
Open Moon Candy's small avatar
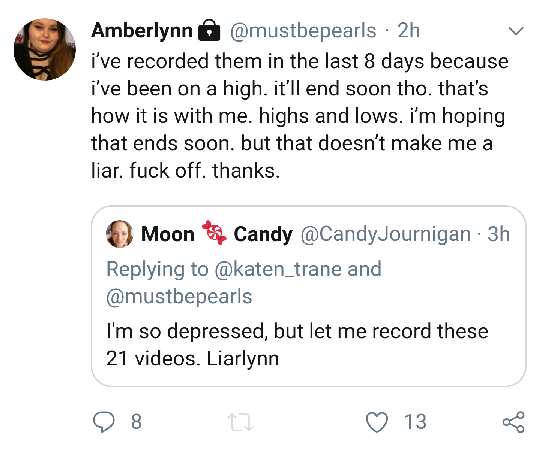pyautogui.click(x=120, y=234)
